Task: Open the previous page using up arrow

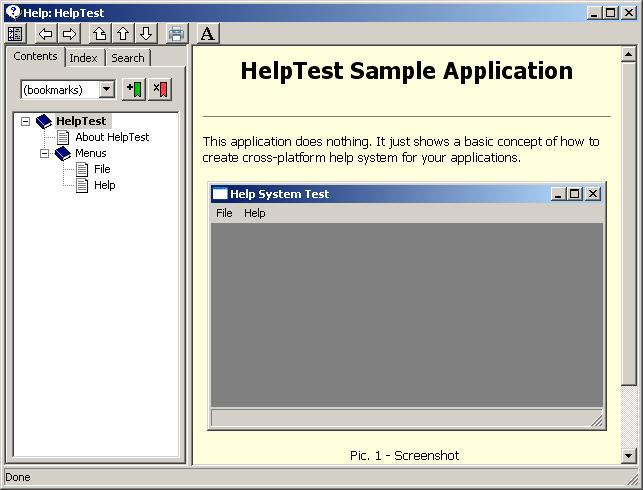Action: click(123, 34)
